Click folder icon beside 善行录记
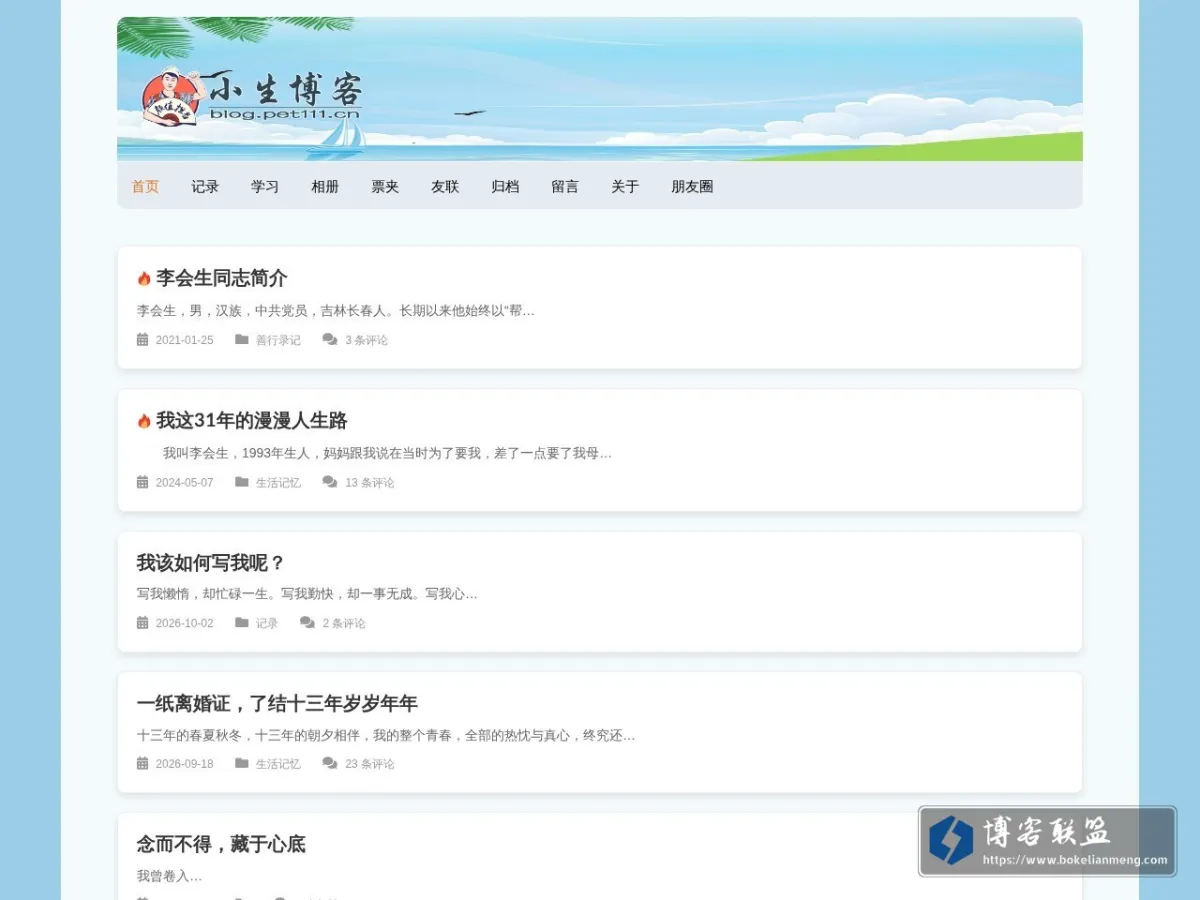This screenshot has width=1200, height=900. pos(242,339)
